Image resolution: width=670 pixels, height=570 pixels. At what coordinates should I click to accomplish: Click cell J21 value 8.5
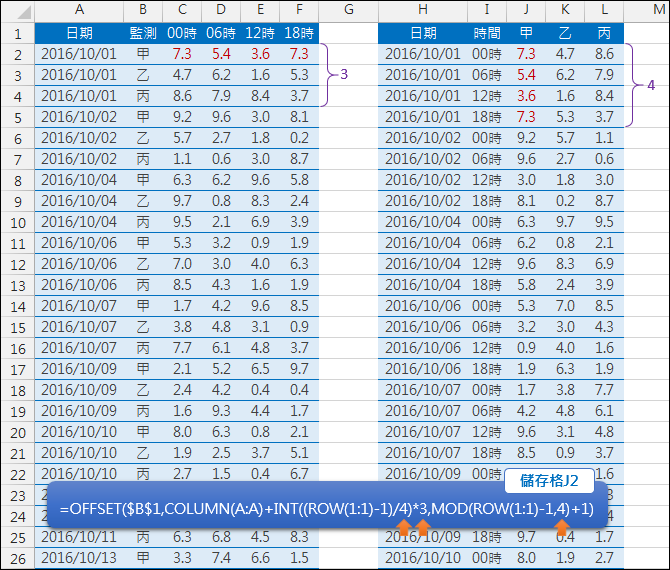[x=526, y=453]
